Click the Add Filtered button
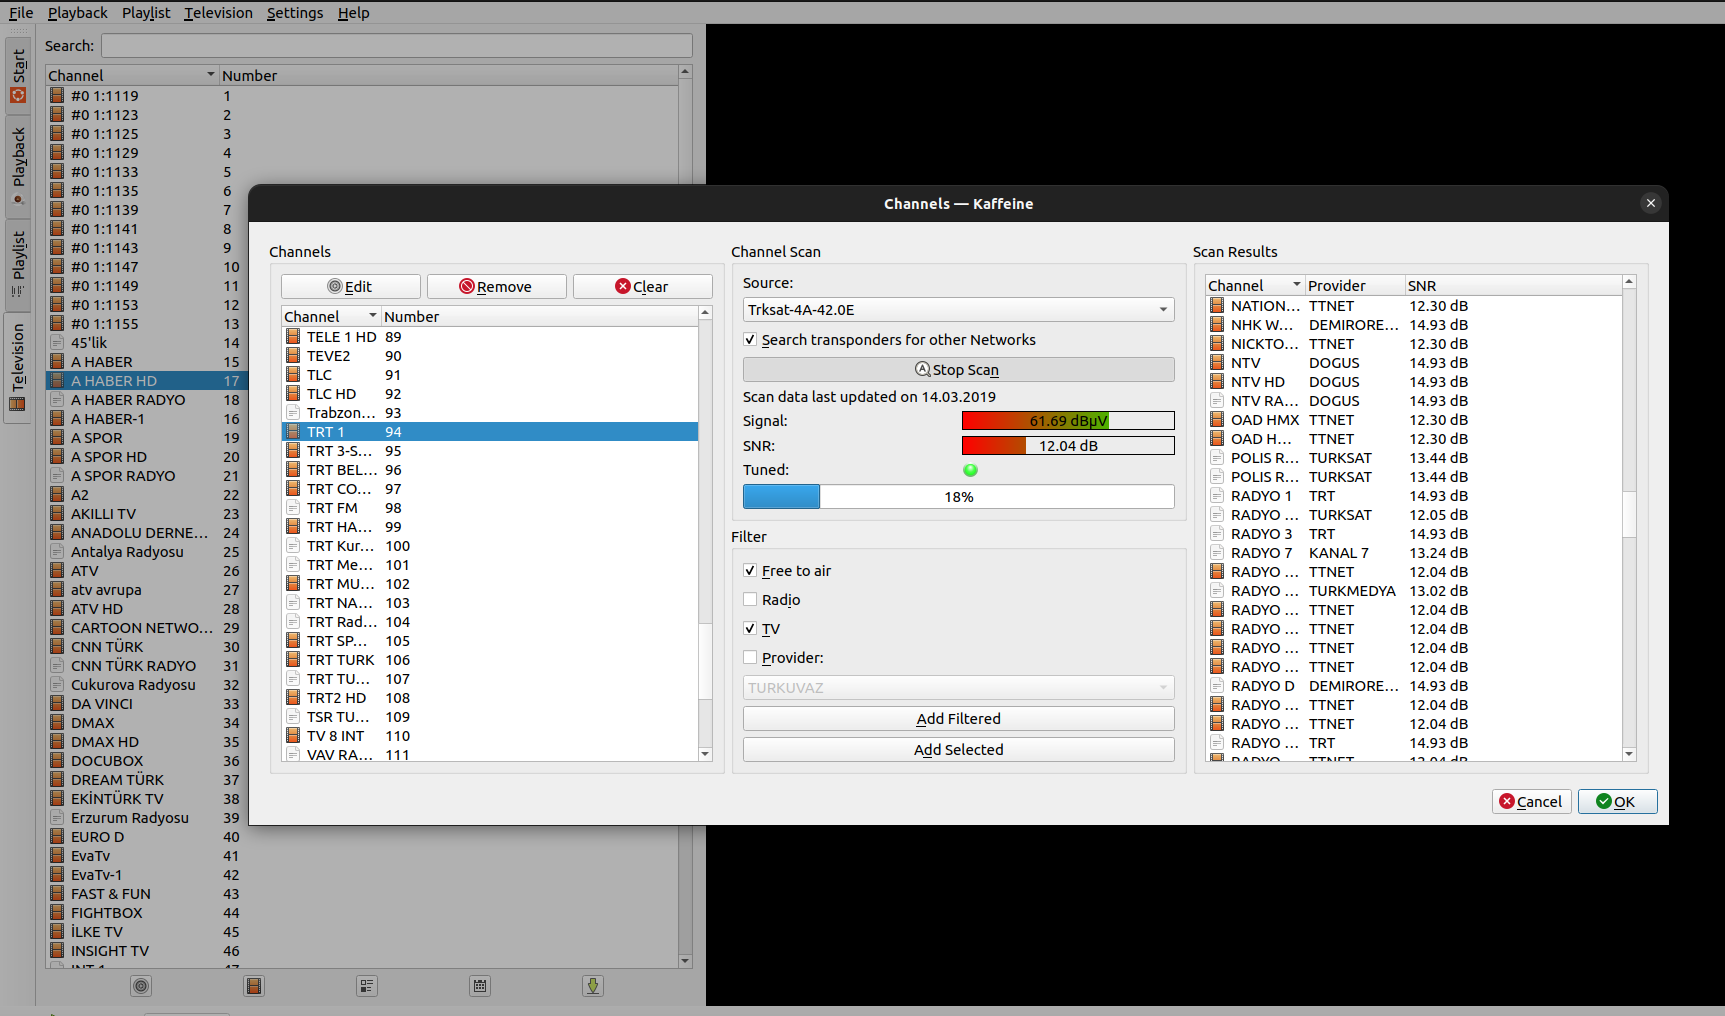This screenshot has height=1016, width=1725. coord(958,719)
